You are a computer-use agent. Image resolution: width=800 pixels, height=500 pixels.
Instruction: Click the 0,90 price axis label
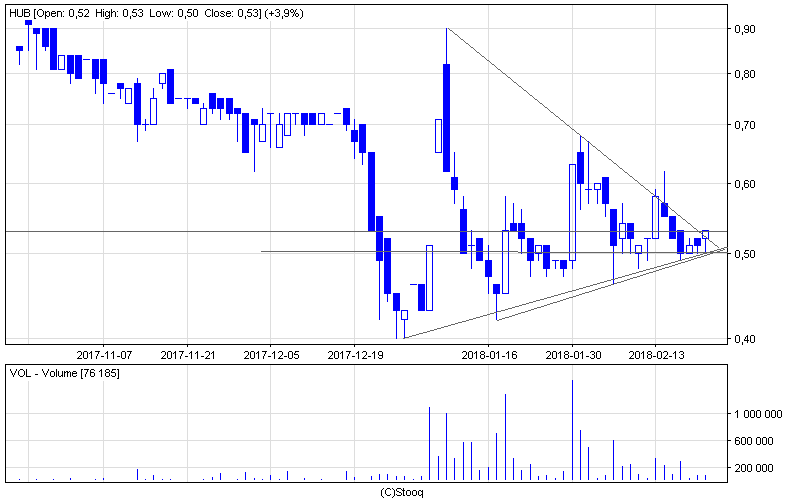(x=745, y=29)
